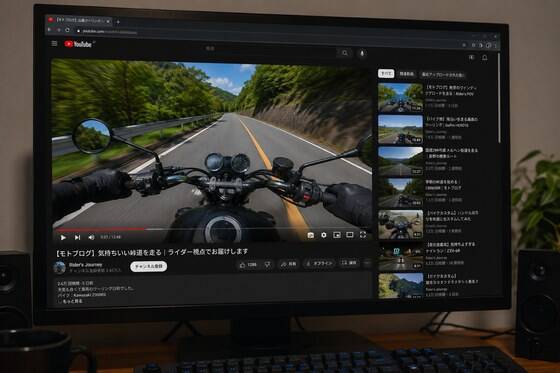
Task: Expand description with もっと見る
Action: [x=72, y=301]
